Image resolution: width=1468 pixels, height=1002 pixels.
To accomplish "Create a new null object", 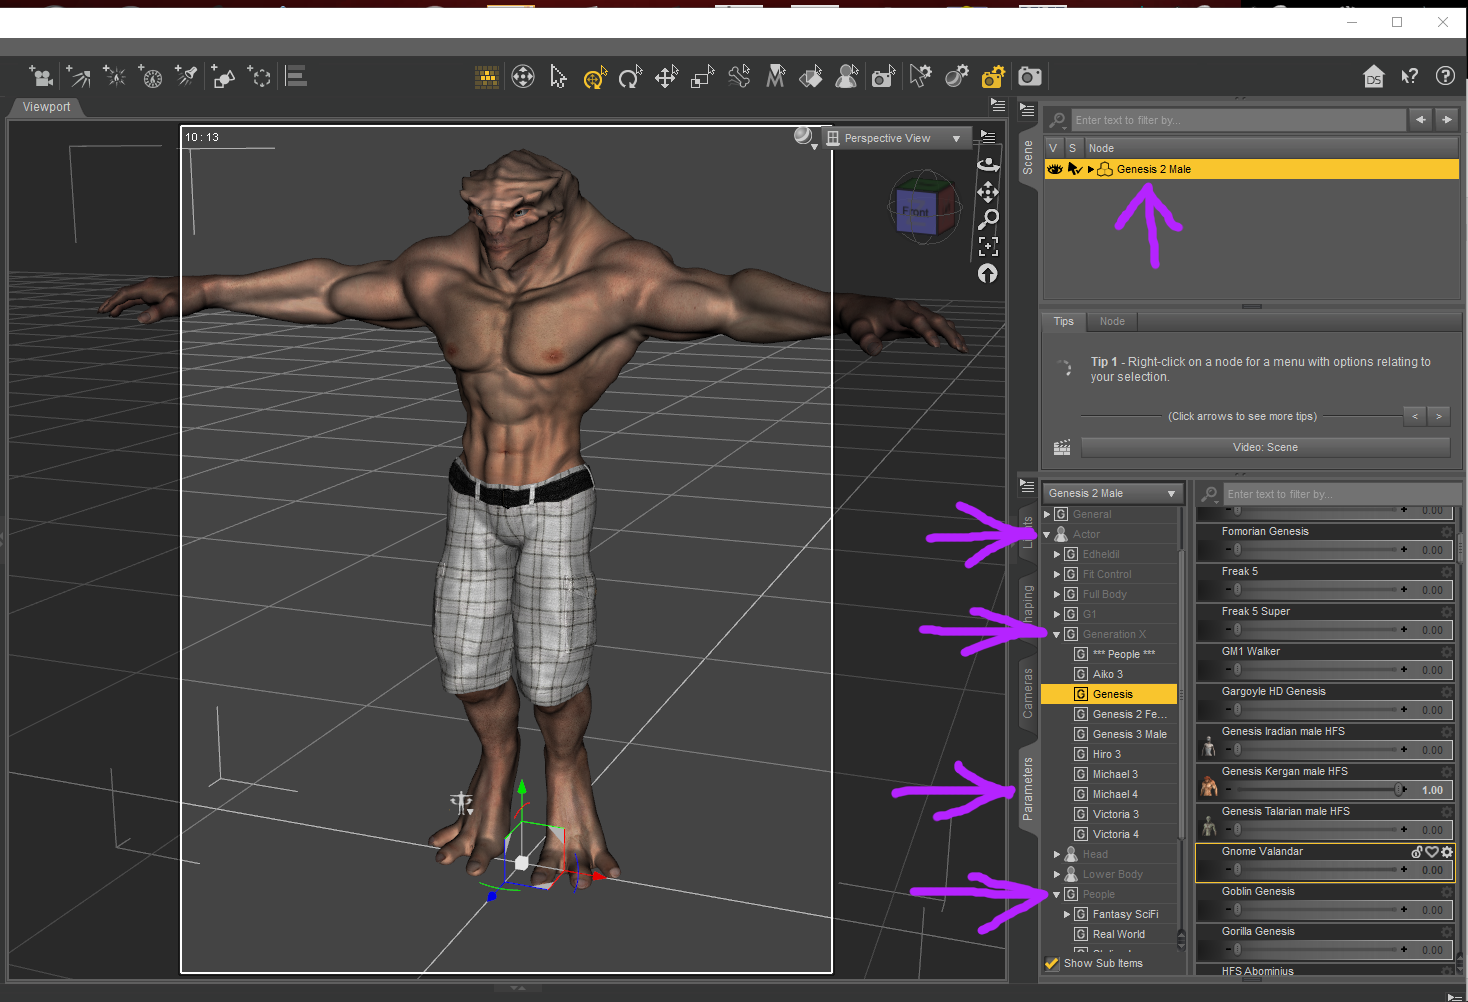I will (260, 77).
